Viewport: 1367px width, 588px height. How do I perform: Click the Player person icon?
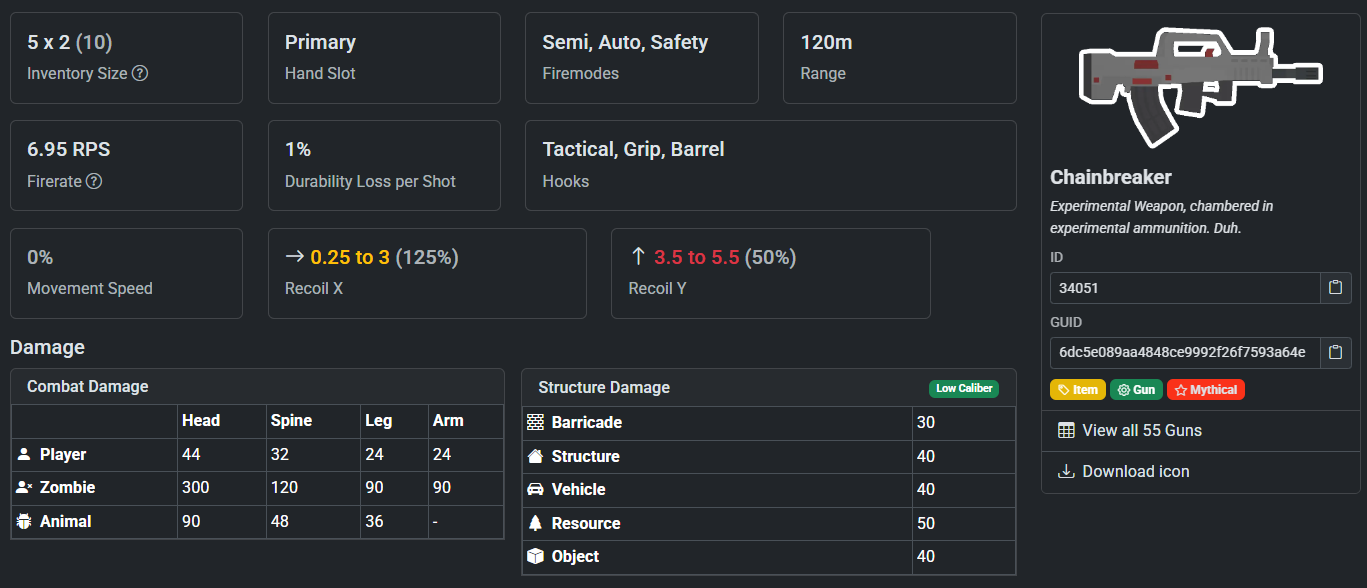(25, 454)
